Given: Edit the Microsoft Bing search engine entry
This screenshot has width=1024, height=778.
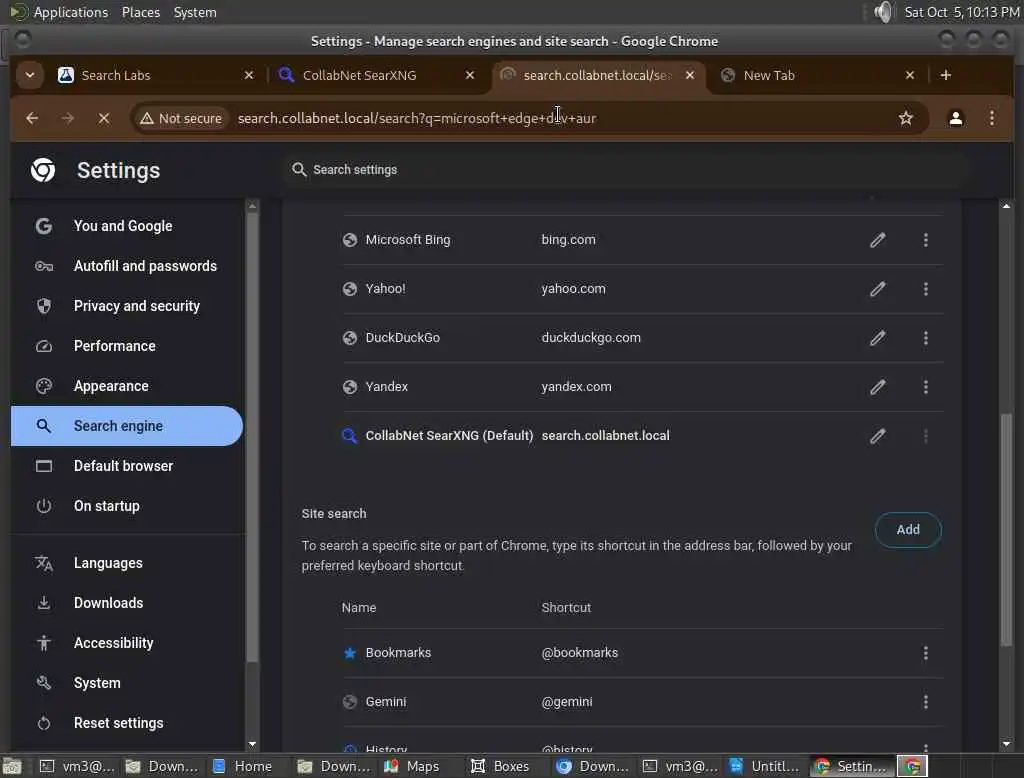Looking at the screenshot, I should [878, 240].
